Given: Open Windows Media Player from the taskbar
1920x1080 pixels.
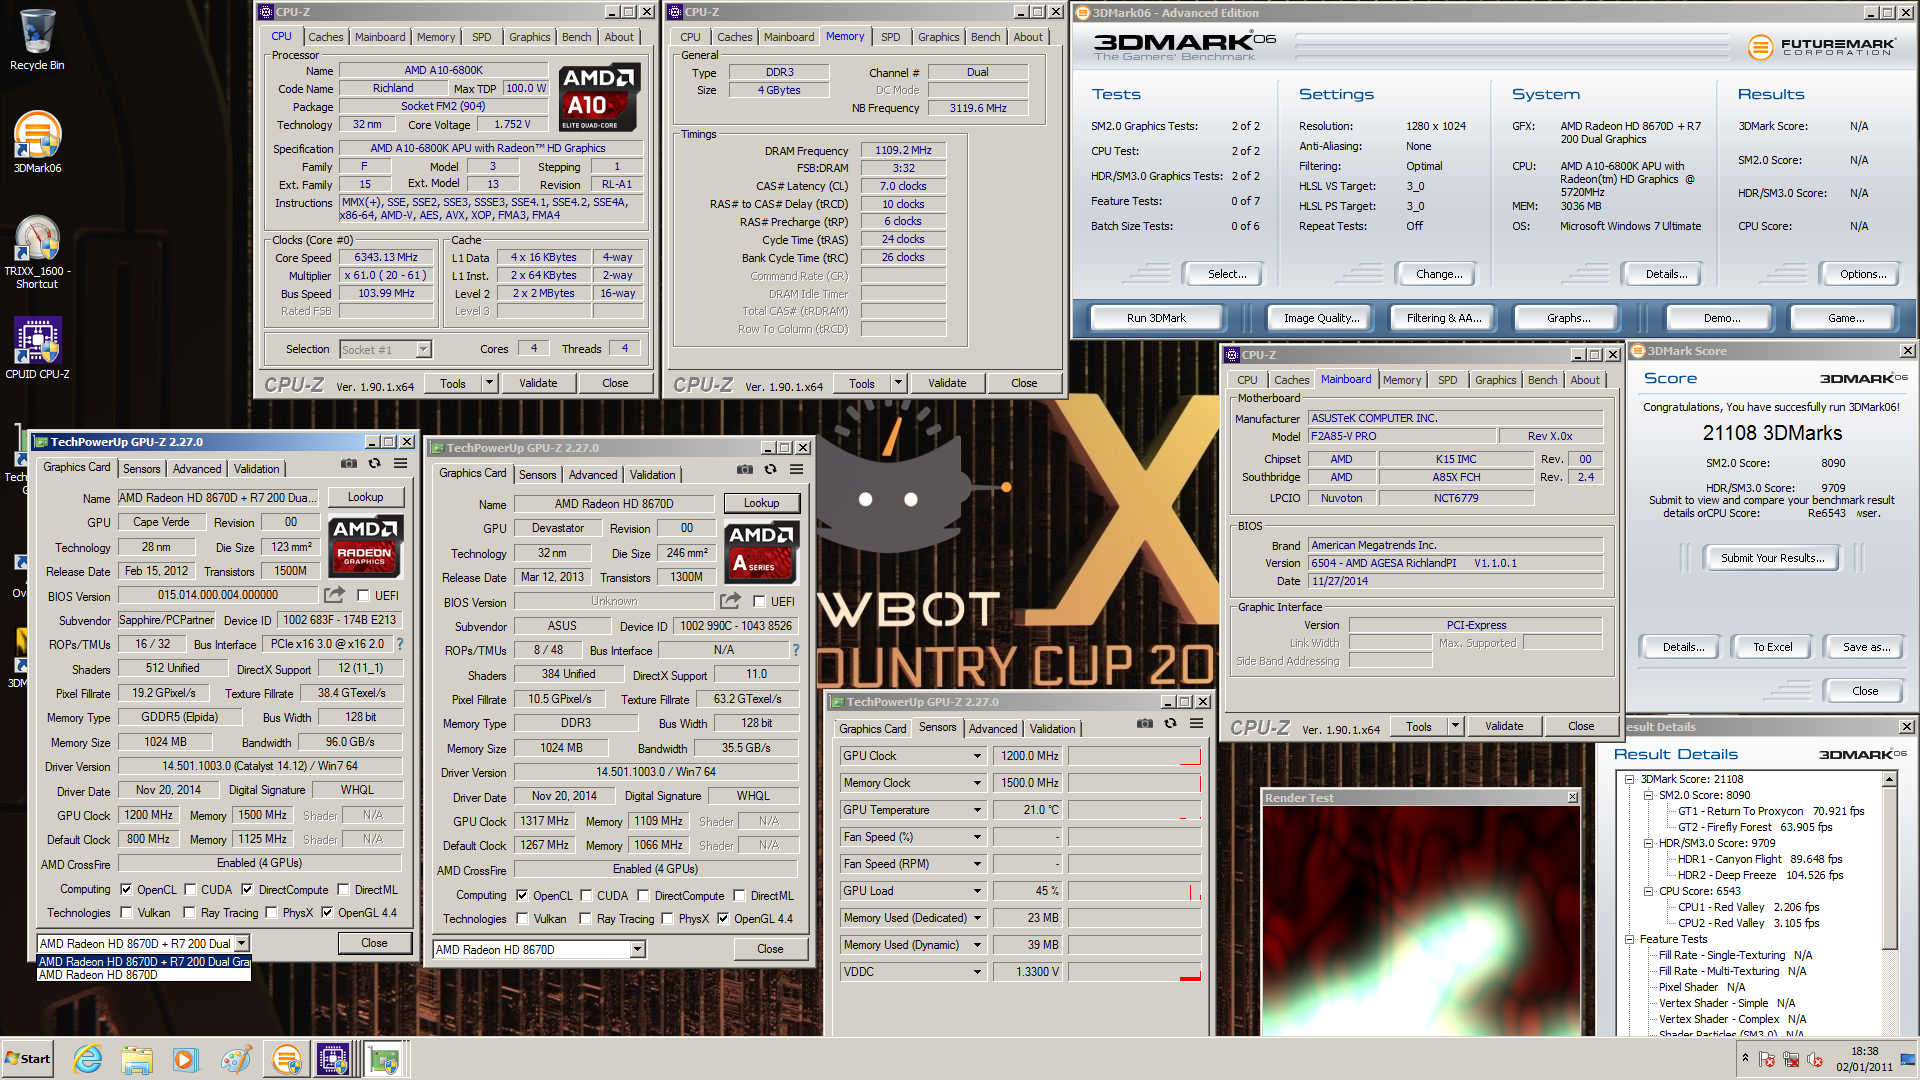Looking at the screenshot, I should [x=186, y=1059].
